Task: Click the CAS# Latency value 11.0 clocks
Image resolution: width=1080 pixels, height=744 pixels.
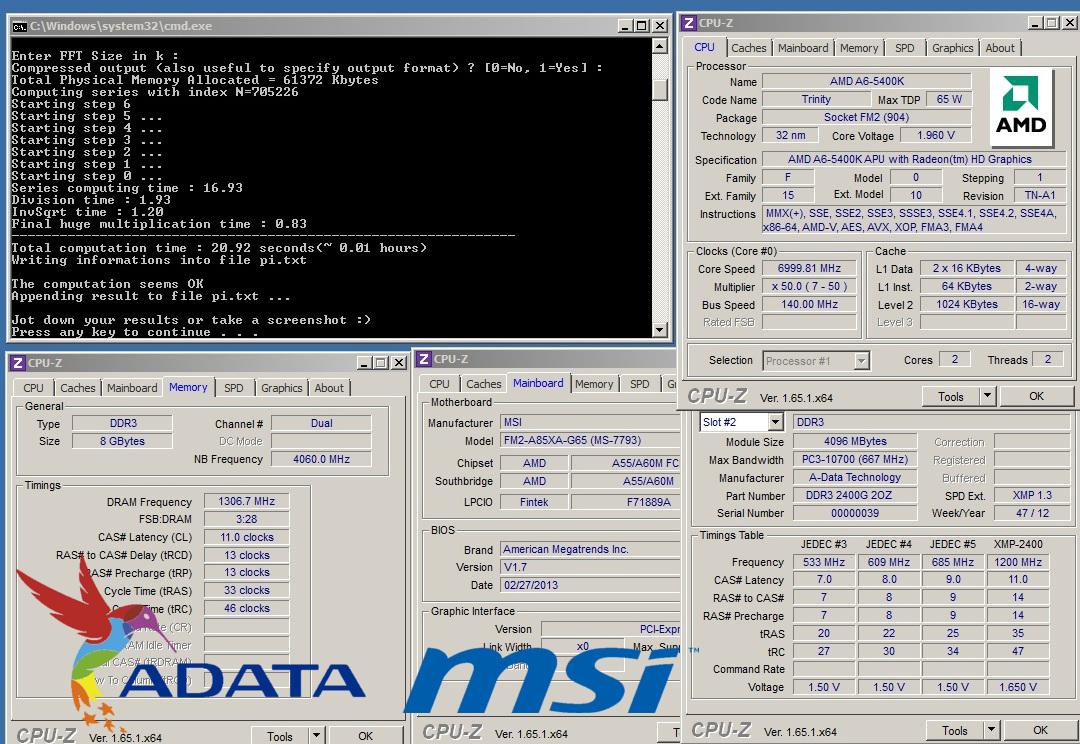Action: pyautogui.click(x=247, y=537)
